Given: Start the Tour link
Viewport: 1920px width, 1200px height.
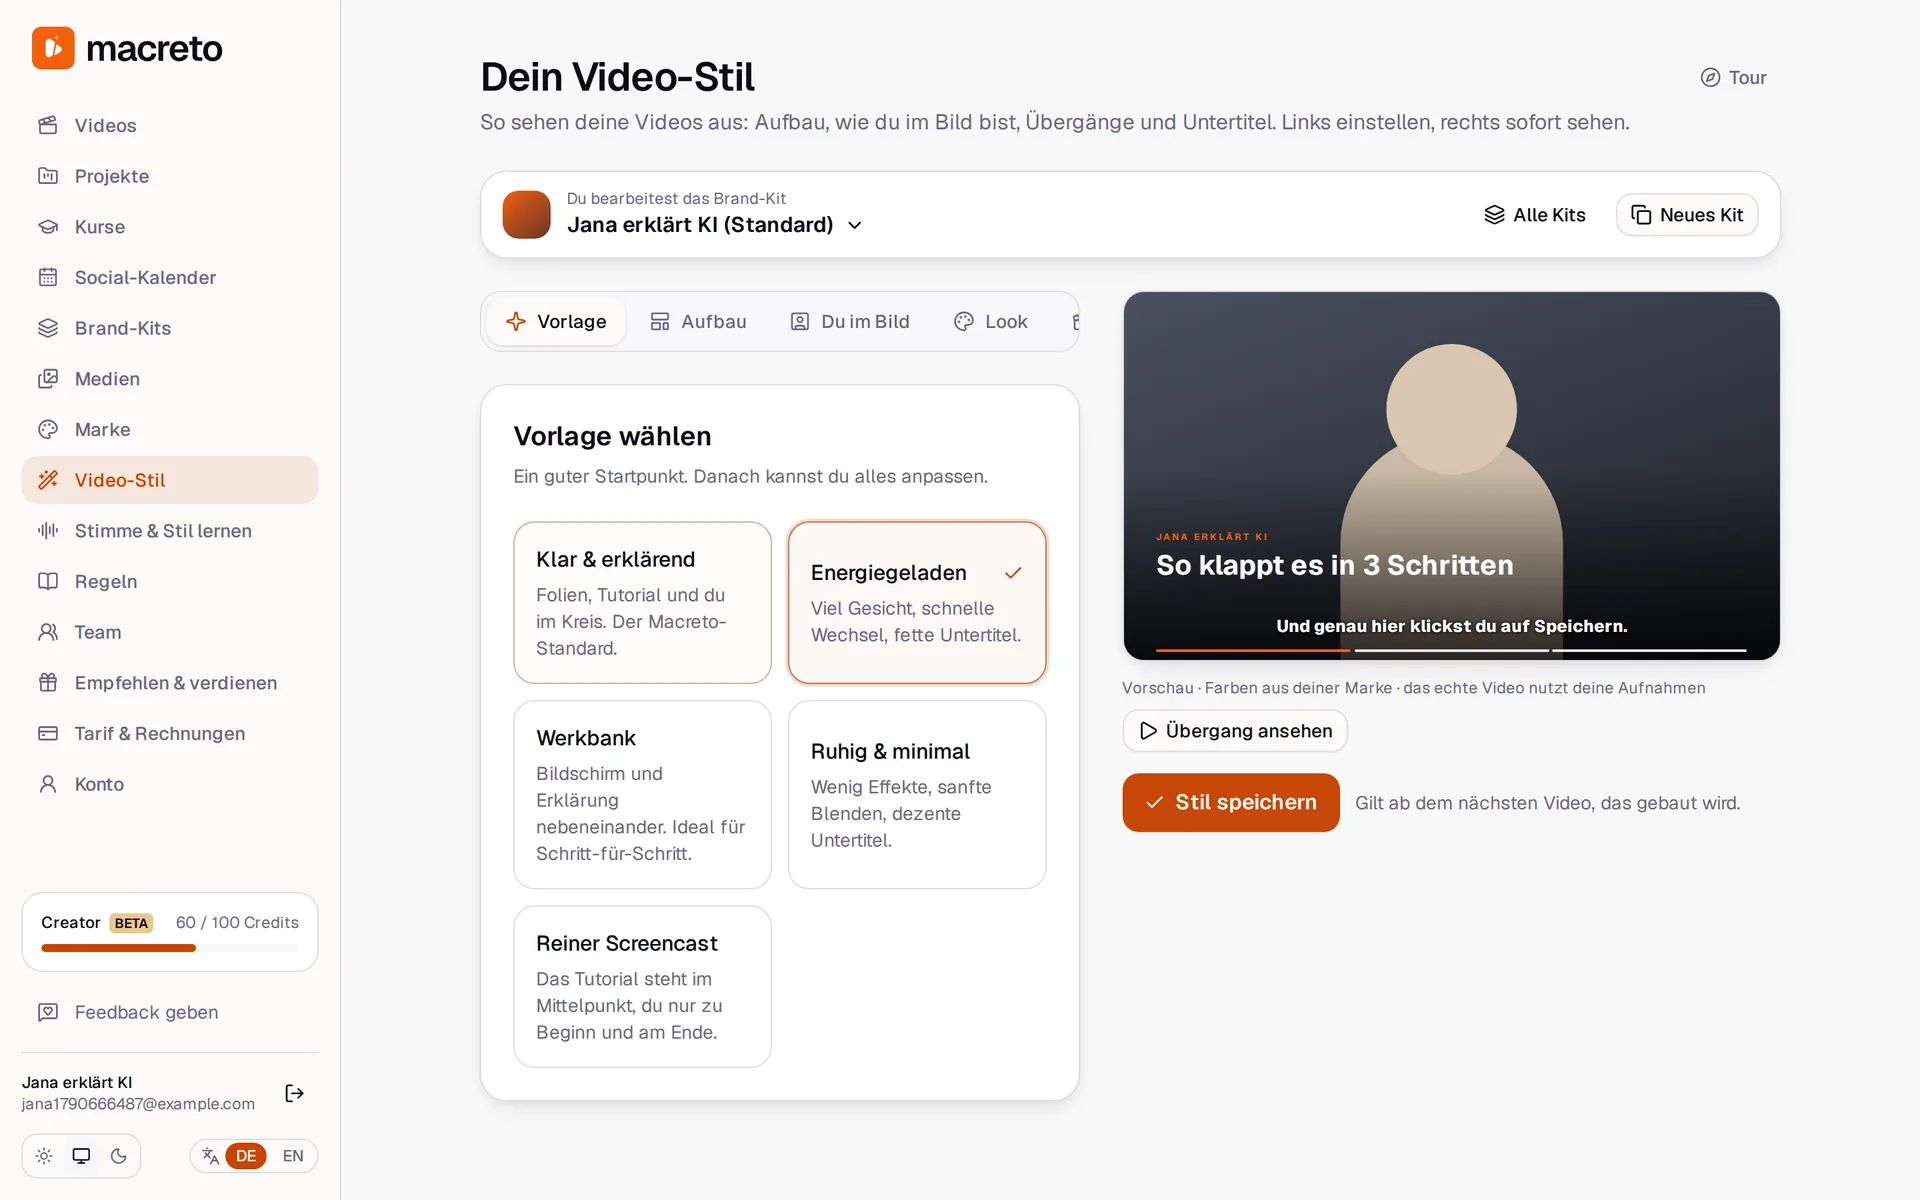Looking at the screenshot, I should tap(1734, 78).
